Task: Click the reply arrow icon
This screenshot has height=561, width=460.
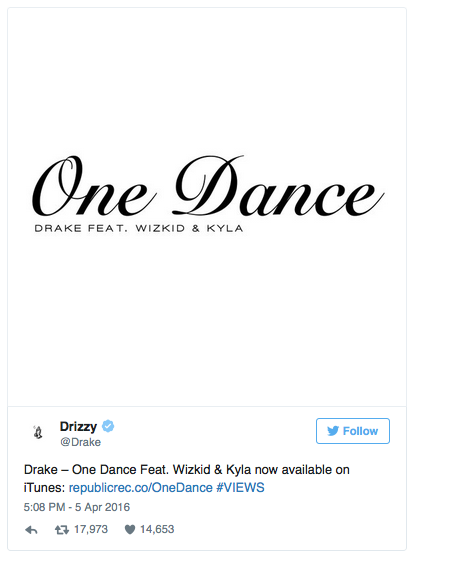Action: click(31, 530)
